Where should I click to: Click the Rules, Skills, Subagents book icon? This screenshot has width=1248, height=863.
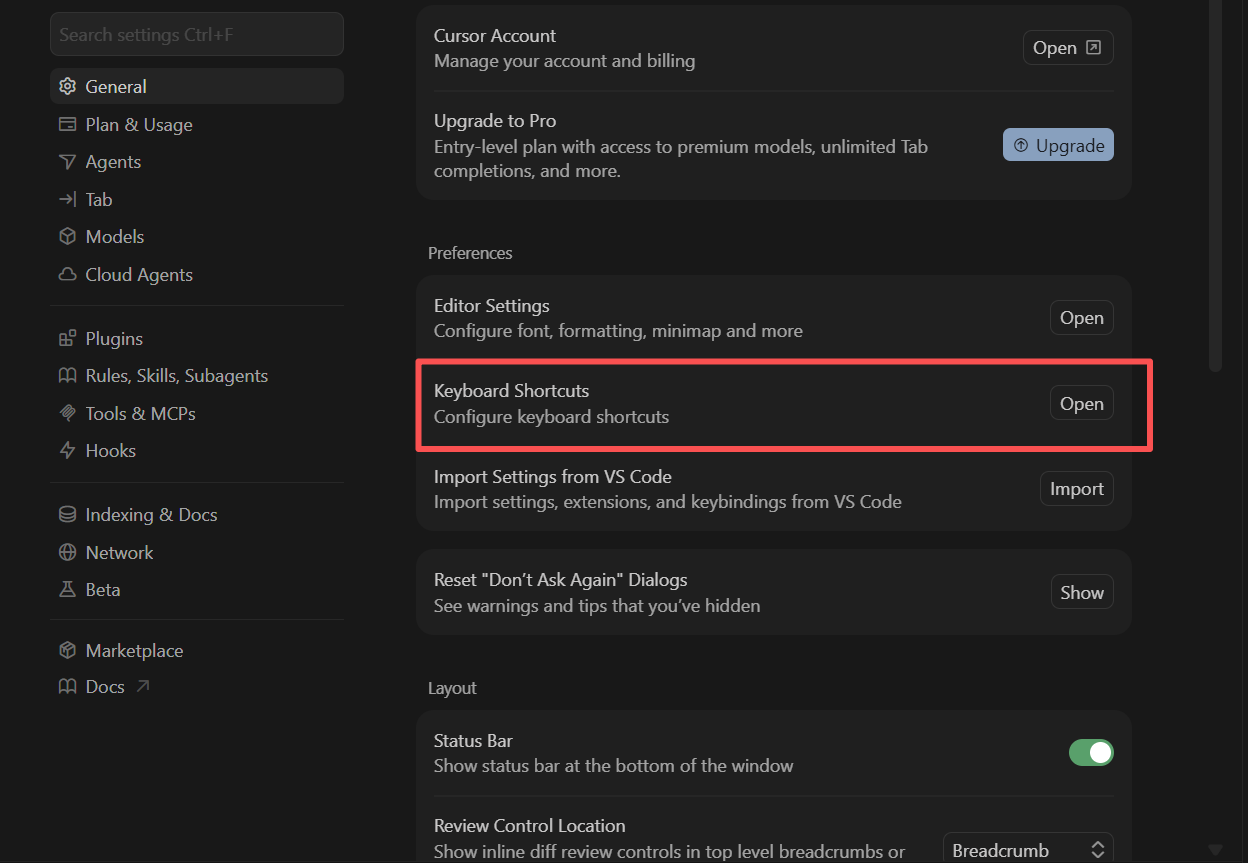[67, 376]
